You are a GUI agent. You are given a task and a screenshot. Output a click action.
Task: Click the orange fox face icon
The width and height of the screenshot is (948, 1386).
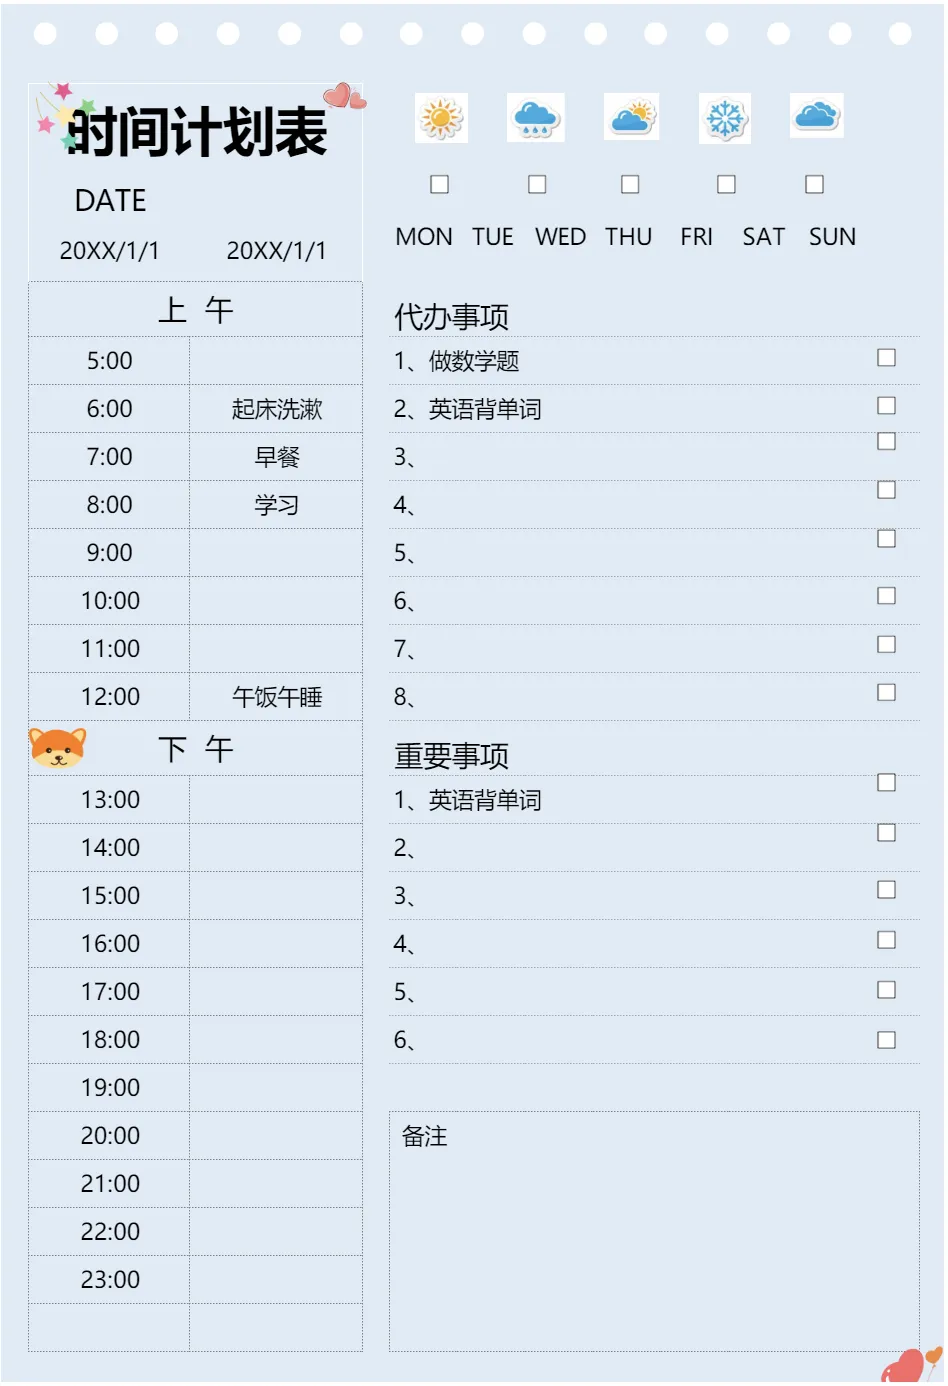click(x=58, y=748)
